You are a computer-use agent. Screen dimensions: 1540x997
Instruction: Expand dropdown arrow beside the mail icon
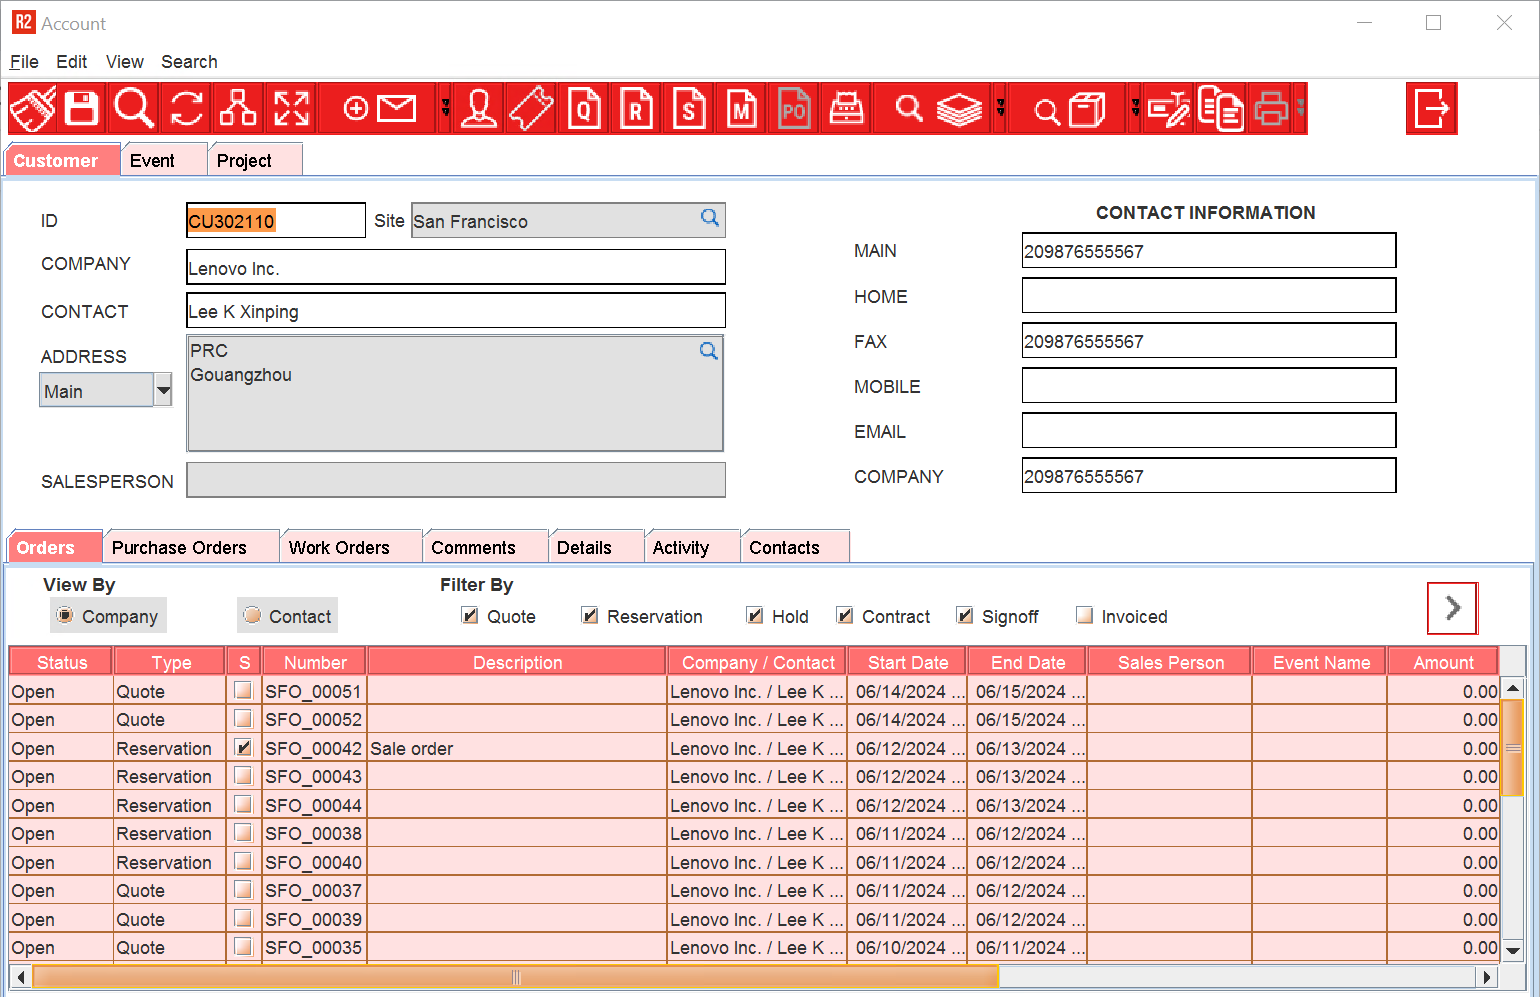(x=445, y=108)
